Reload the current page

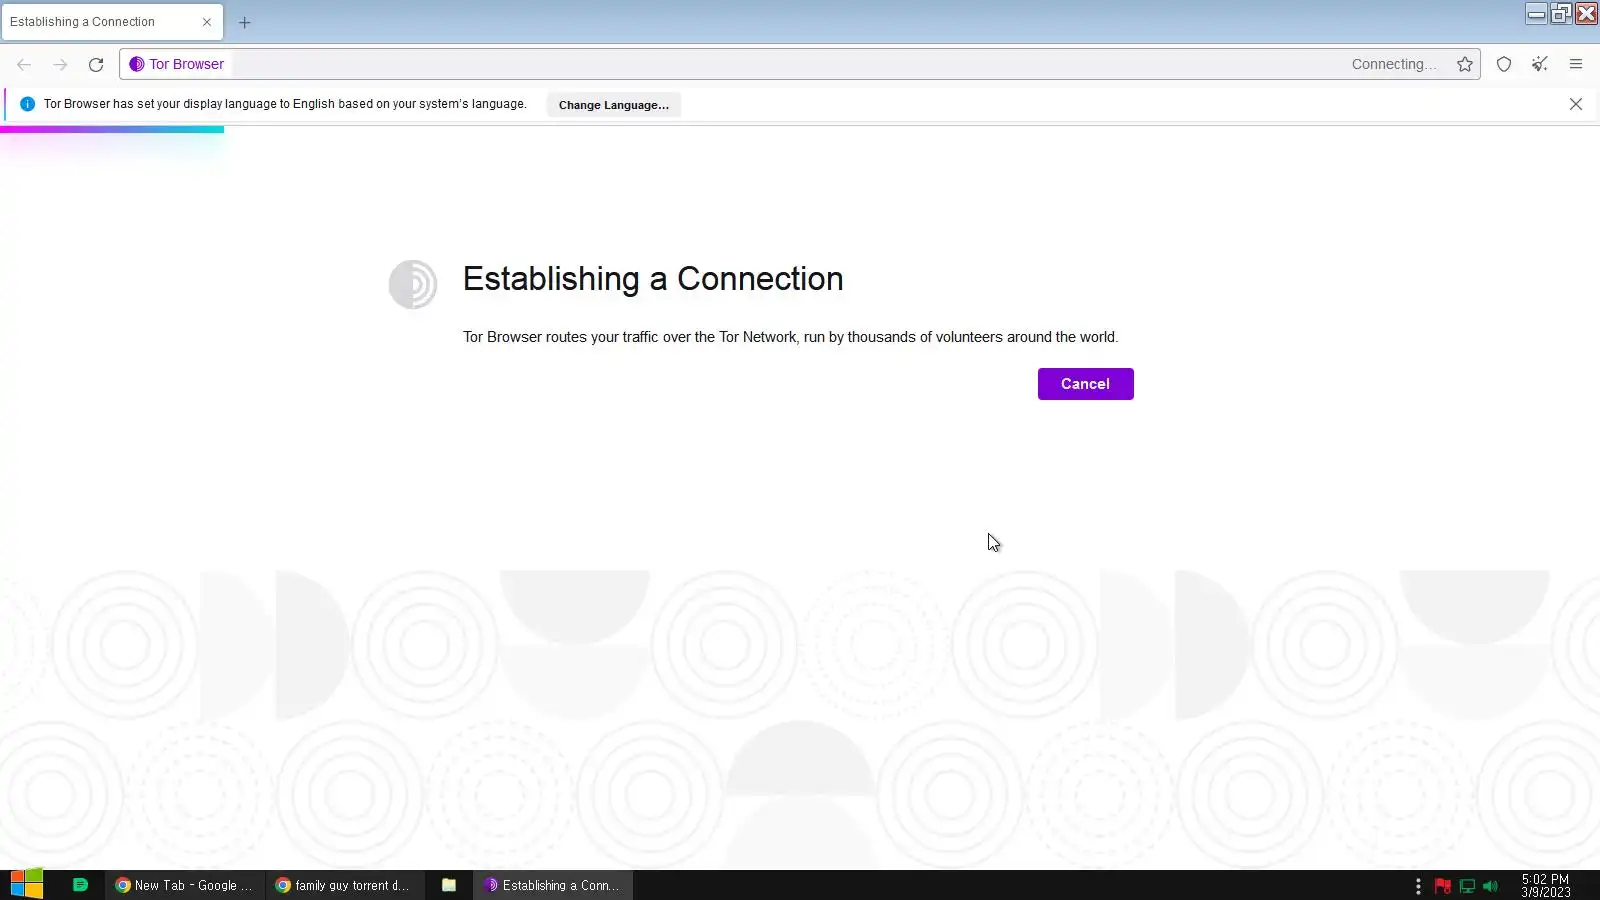coord(96,64)
